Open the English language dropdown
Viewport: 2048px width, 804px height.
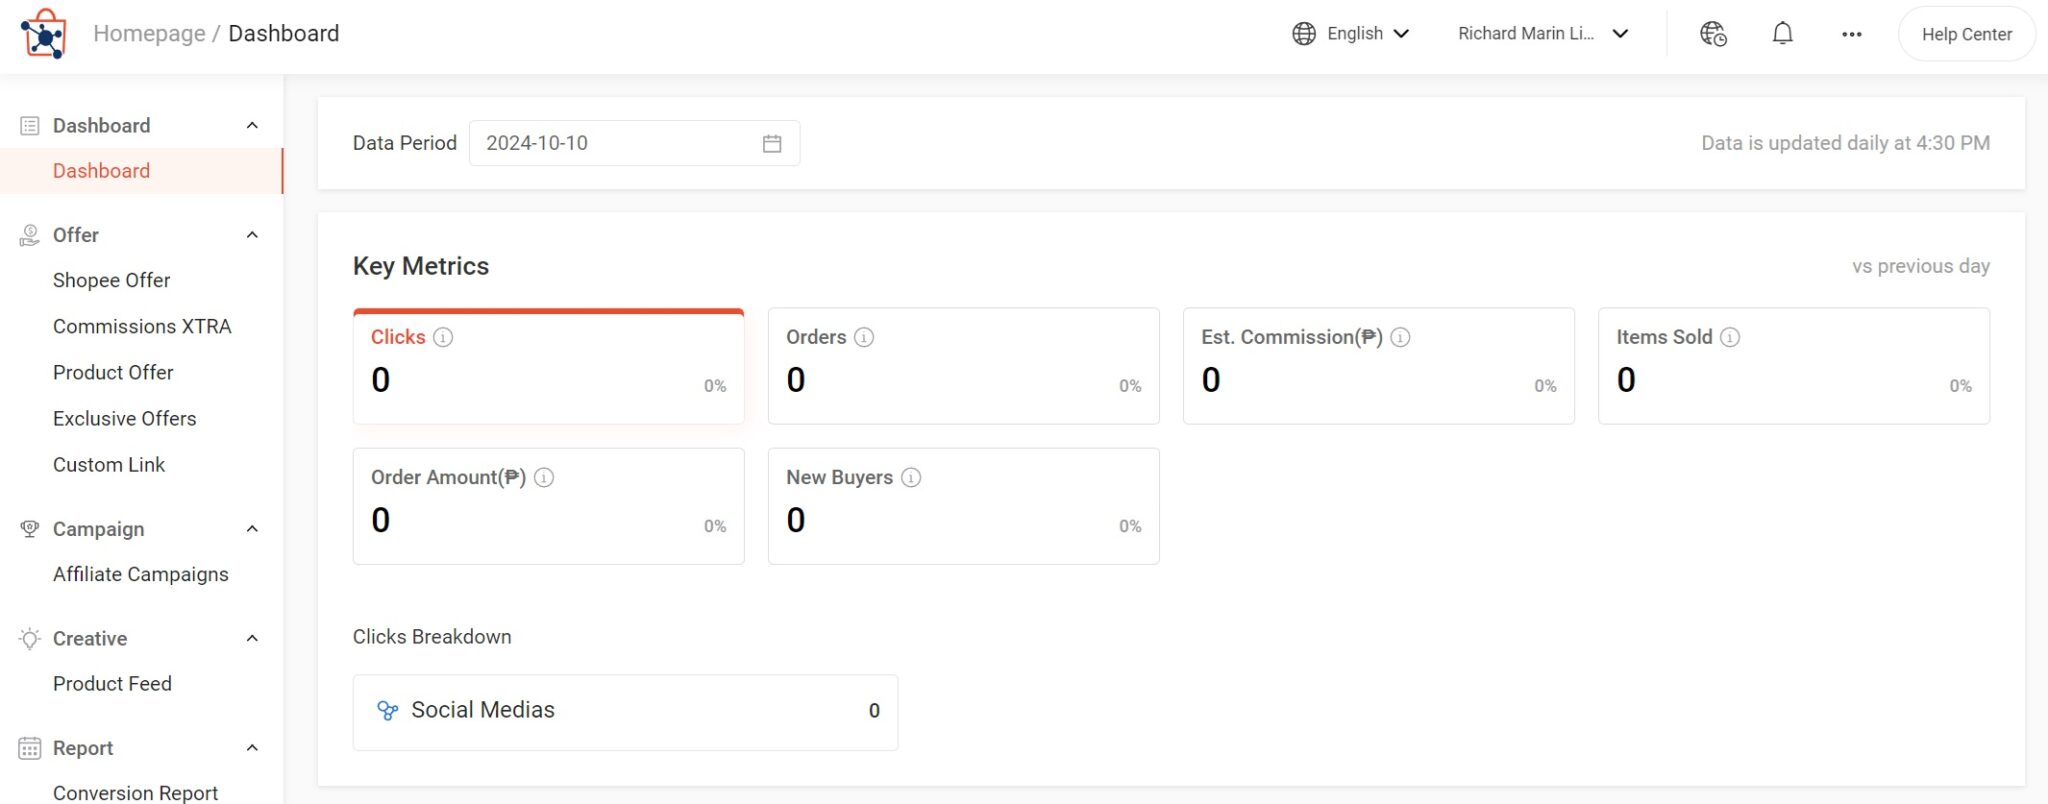(x=1350, y=34)
